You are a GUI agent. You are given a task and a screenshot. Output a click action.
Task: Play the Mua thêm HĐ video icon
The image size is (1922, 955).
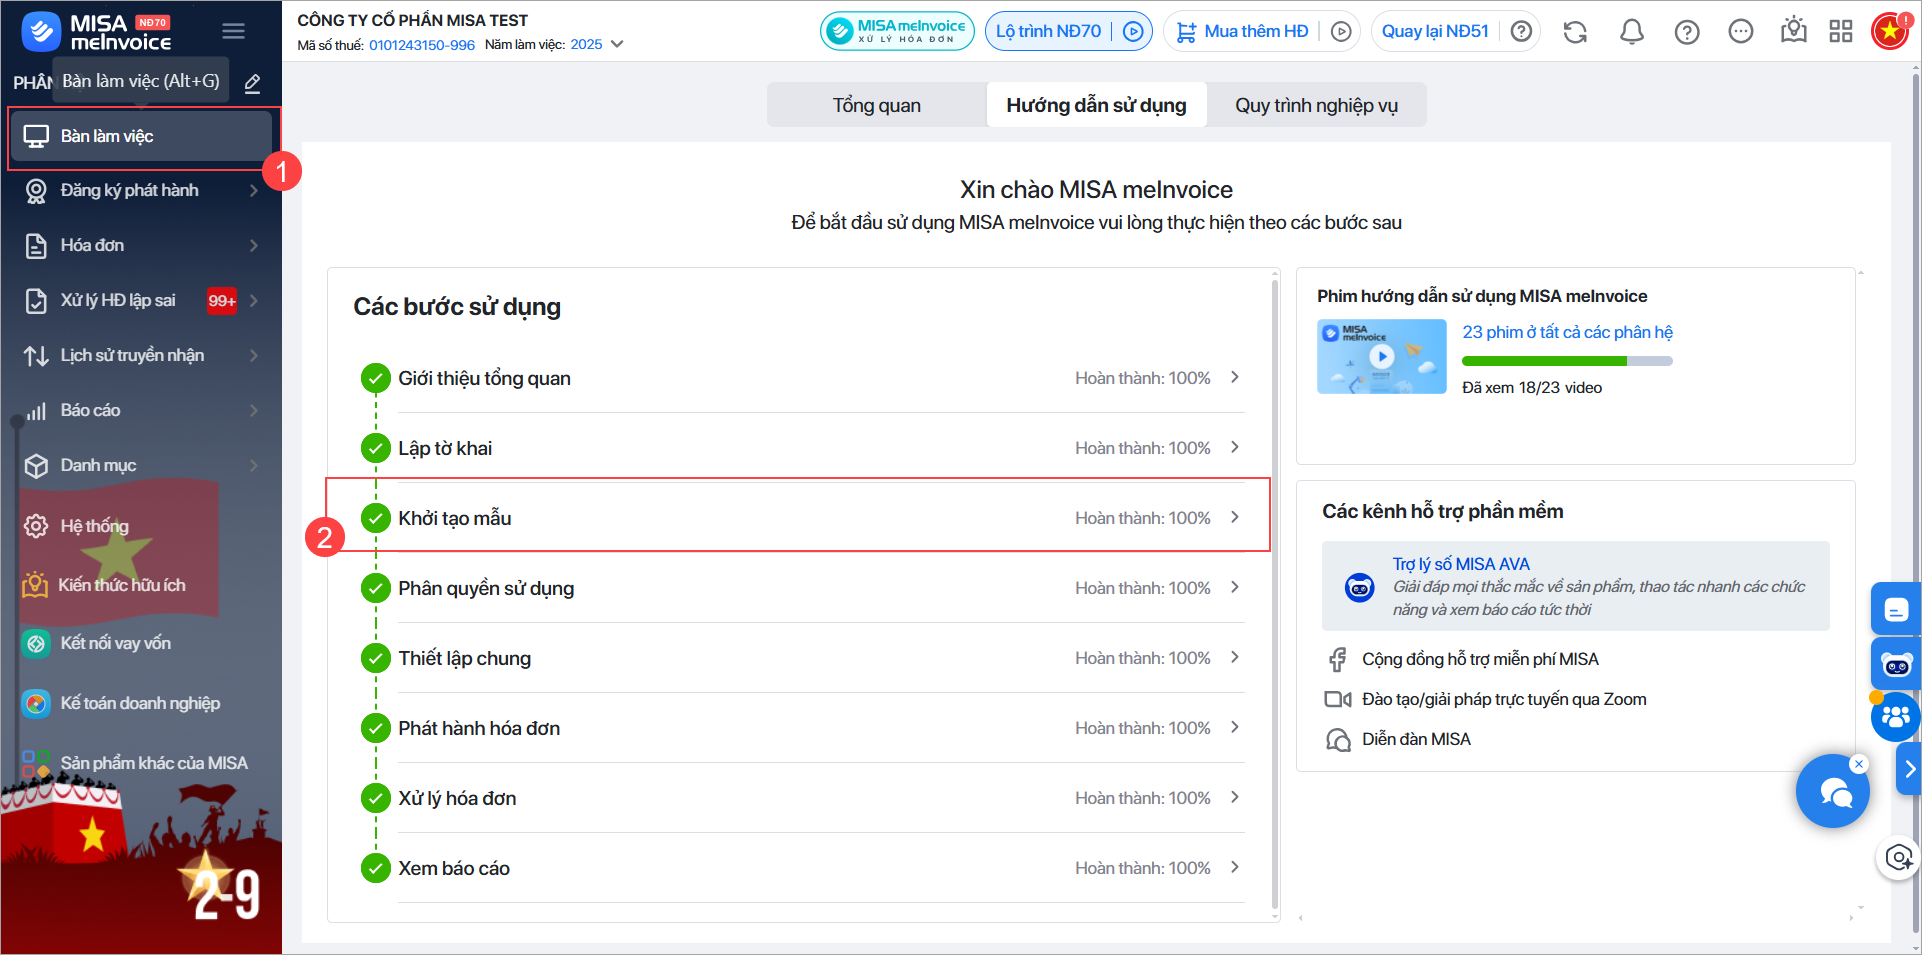pyautogui.click(x=1341, y=32)
